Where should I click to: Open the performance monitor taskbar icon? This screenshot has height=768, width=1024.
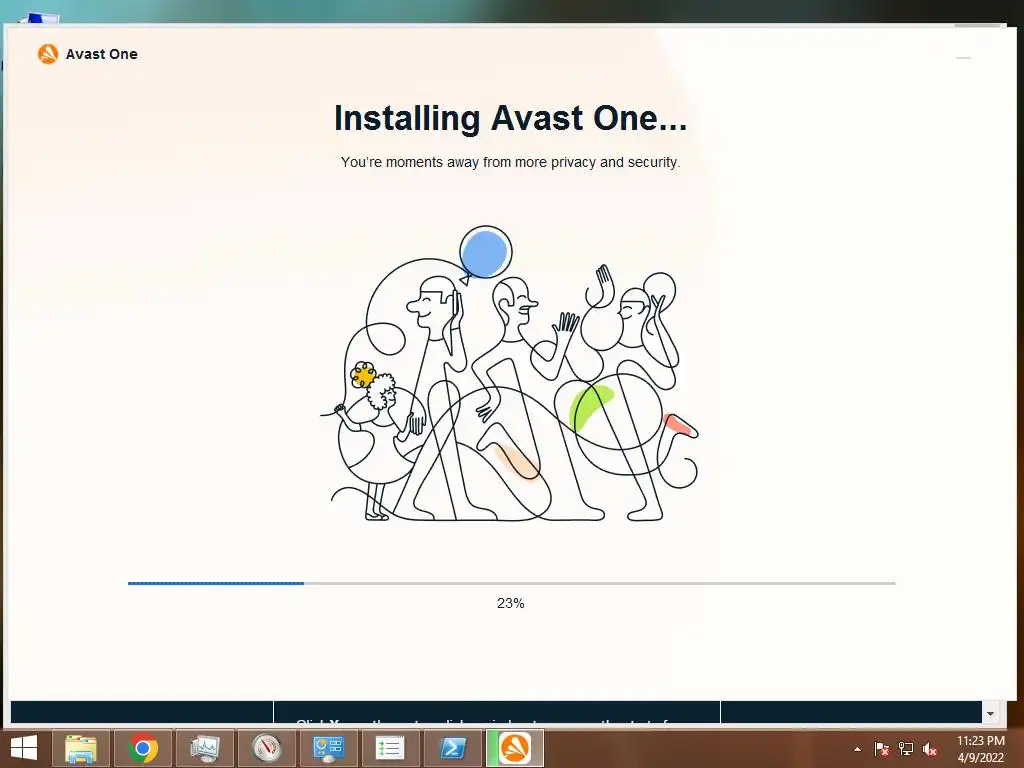point(205,748)
